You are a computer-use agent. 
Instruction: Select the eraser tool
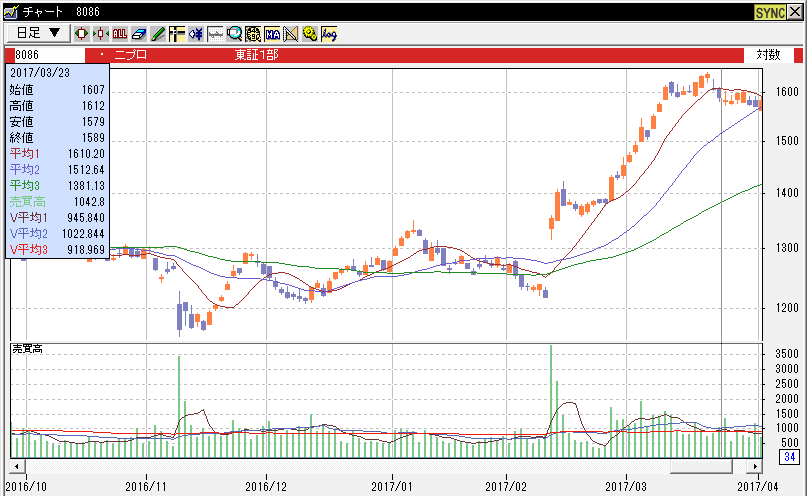tap(139, 33)
